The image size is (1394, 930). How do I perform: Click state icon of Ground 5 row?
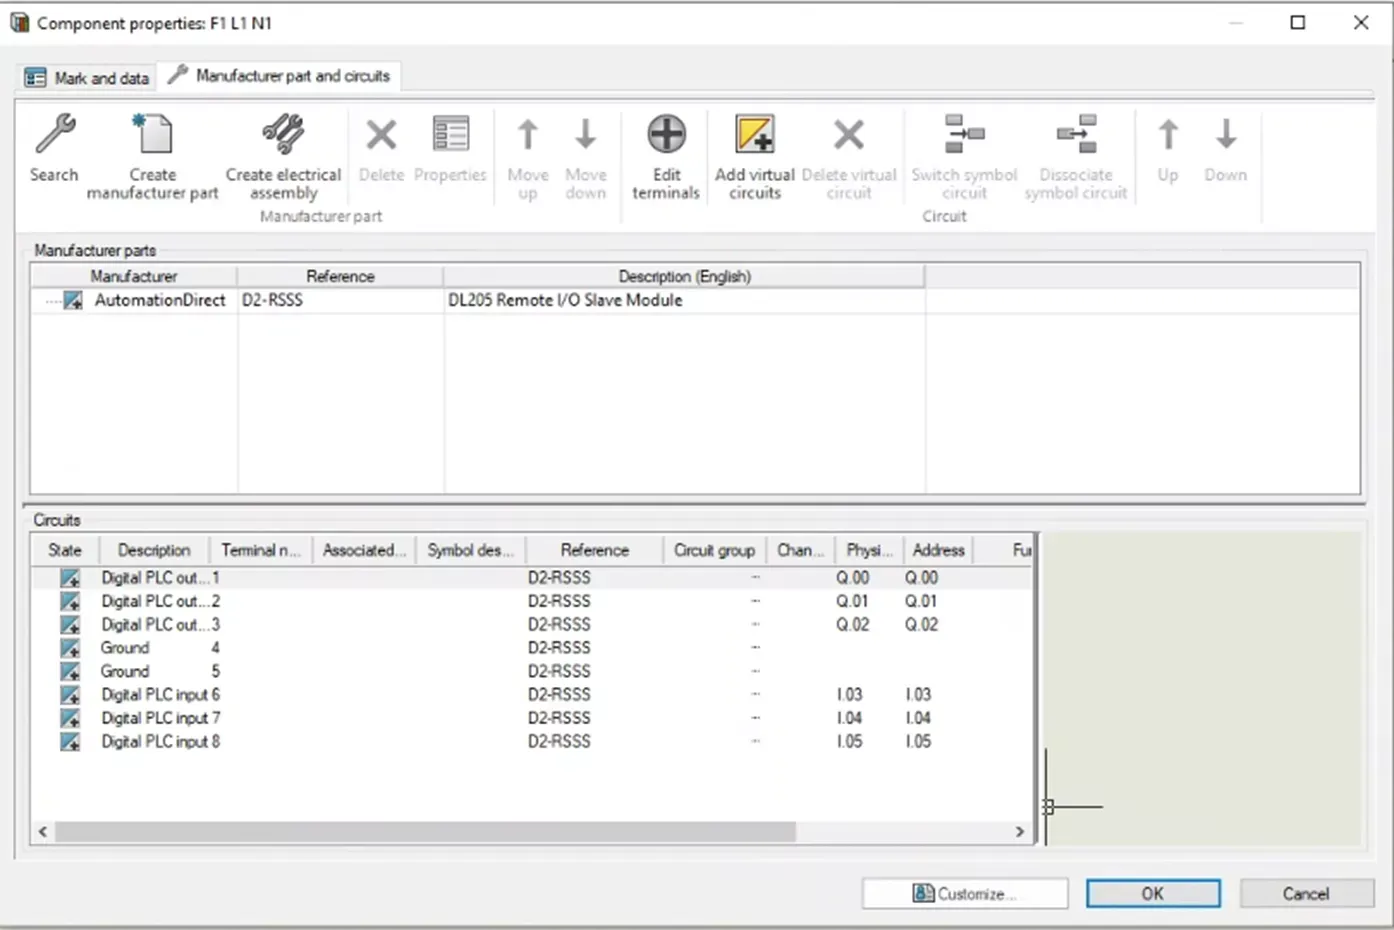pyautogui.click(x=70, y=671)
